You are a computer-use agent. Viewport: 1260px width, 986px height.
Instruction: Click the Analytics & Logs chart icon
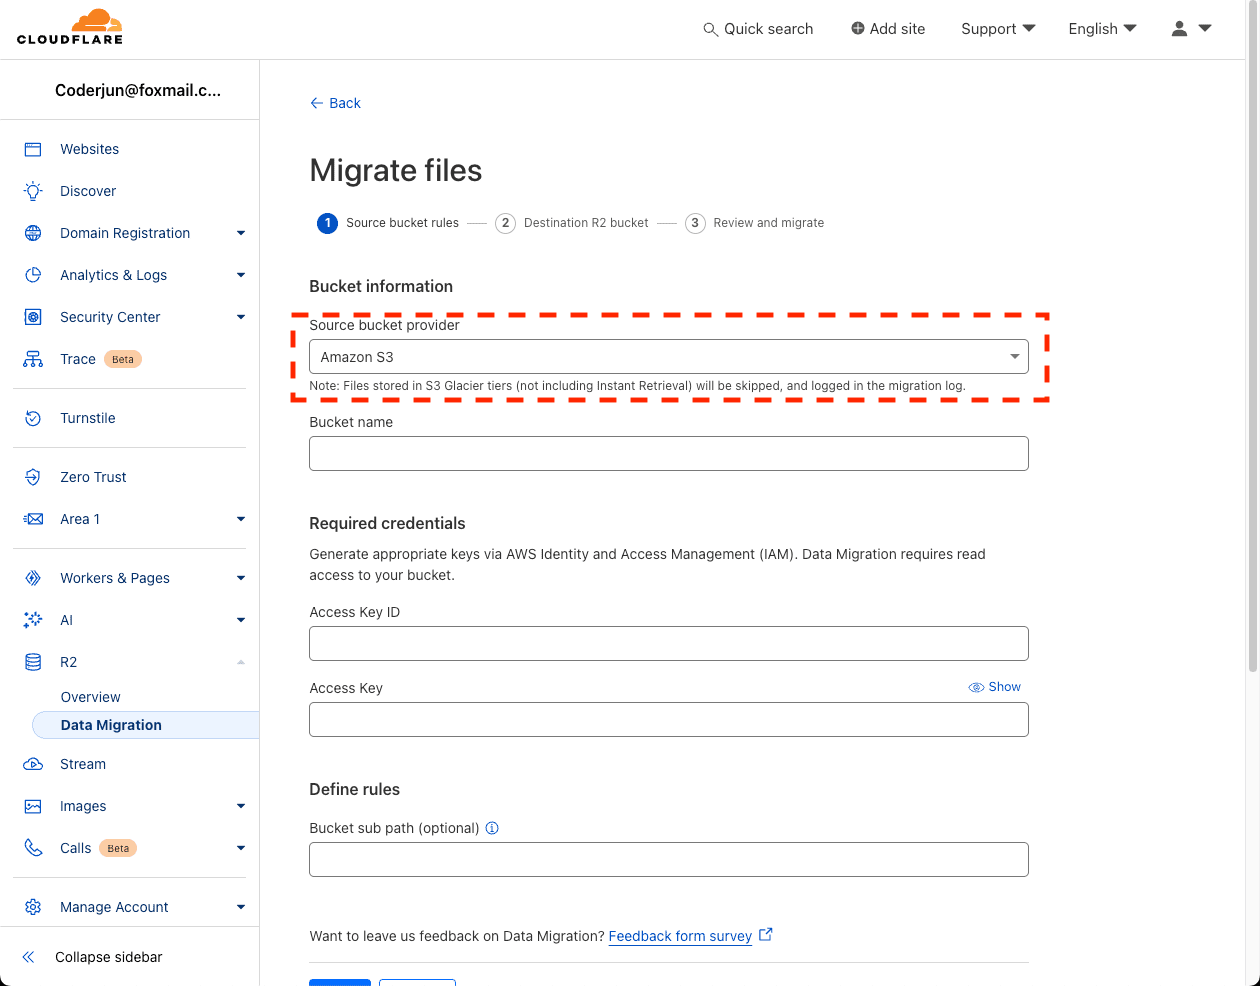pyautogui.click(x=33, y=275)
